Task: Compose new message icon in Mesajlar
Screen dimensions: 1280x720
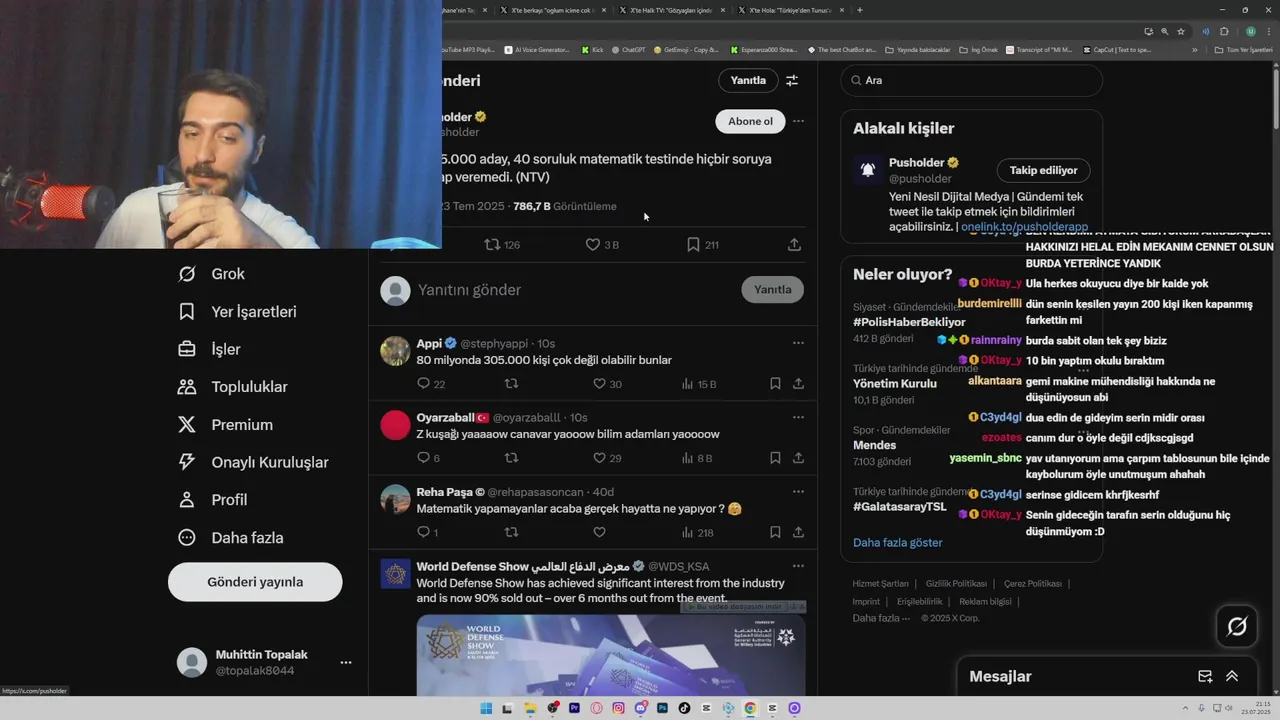Action: coord(1205,677)
